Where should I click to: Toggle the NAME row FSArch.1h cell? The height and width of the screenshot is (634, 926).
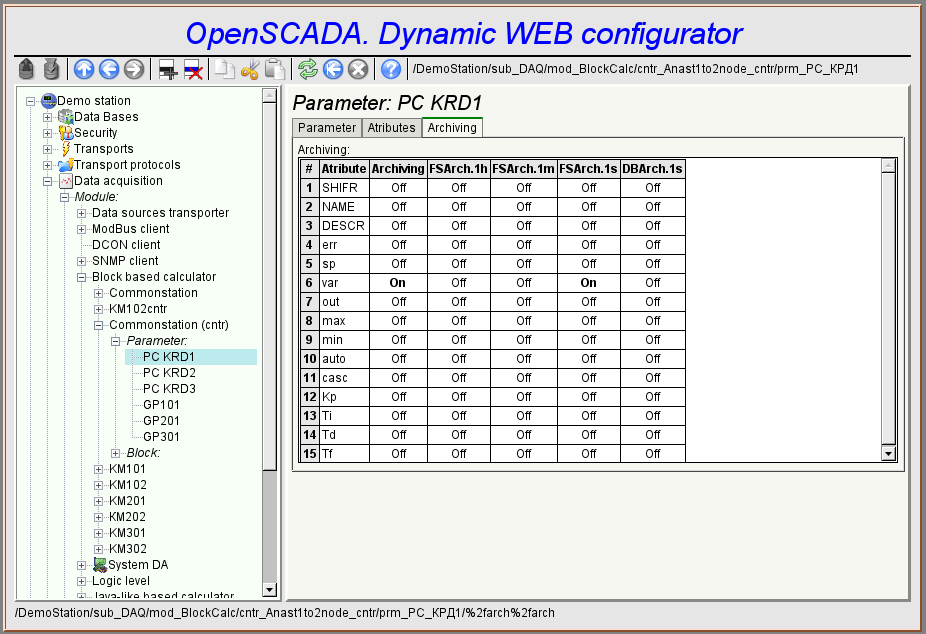pos(459,207)
